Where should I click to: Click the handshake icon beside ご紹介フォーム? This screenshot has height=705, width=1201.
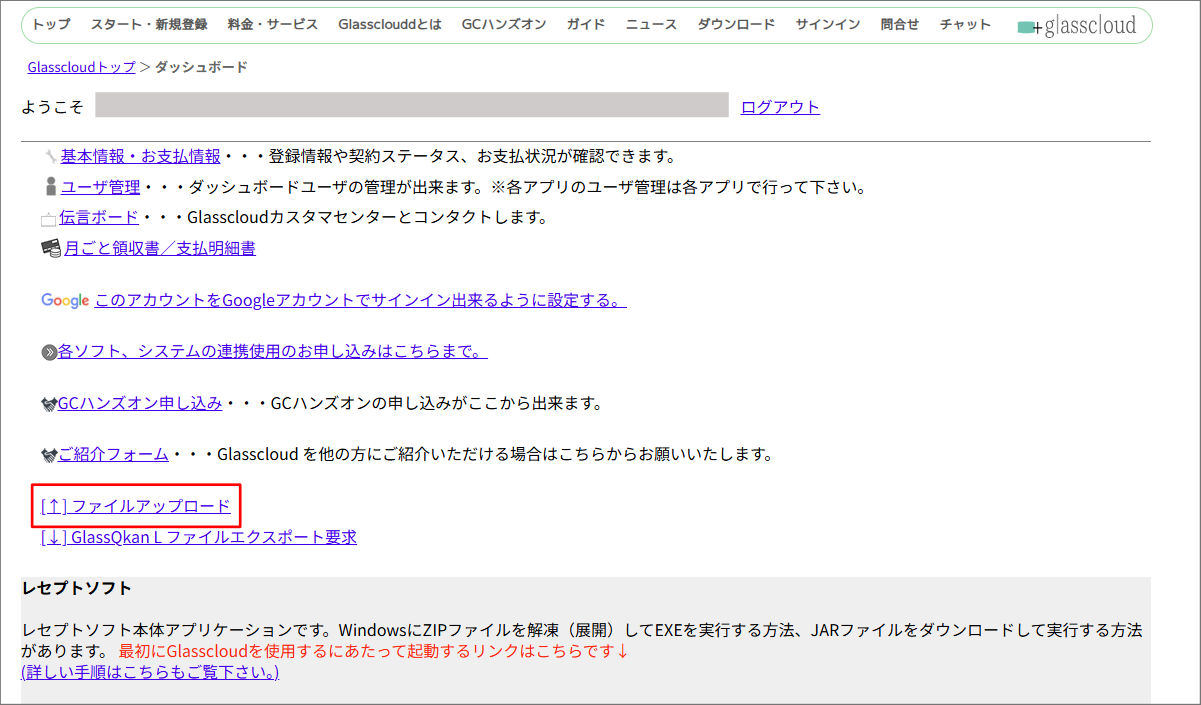tap(48, 454)
